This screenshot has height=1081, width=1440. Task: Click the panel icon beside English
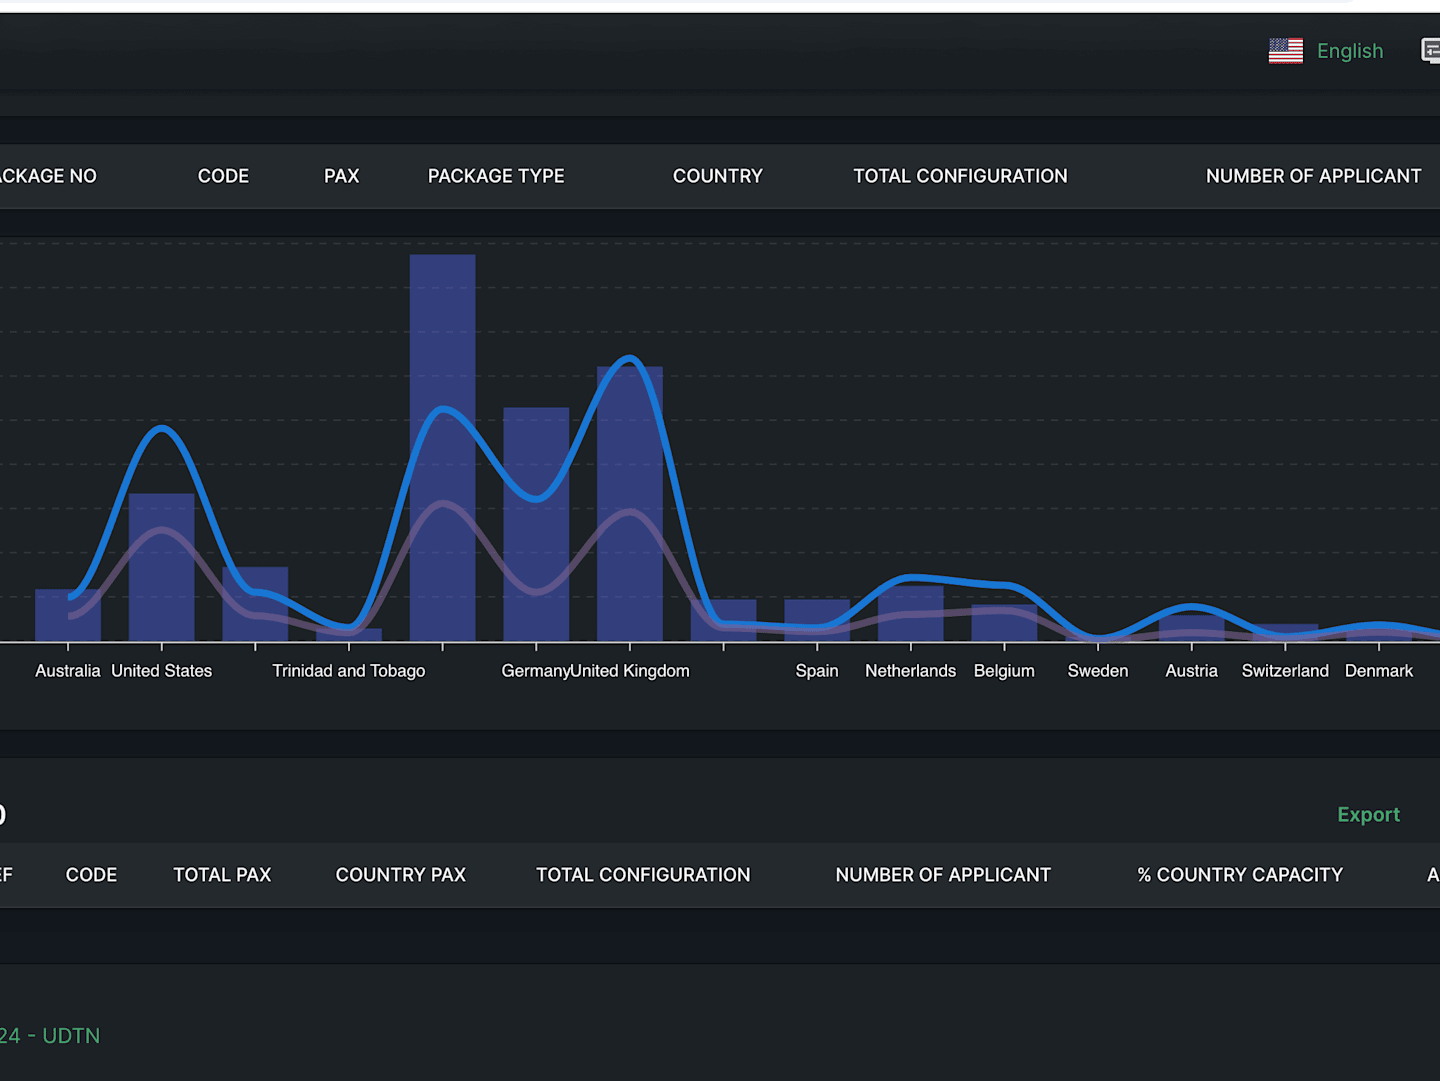pyautogui.click(x=1431, y=51)
